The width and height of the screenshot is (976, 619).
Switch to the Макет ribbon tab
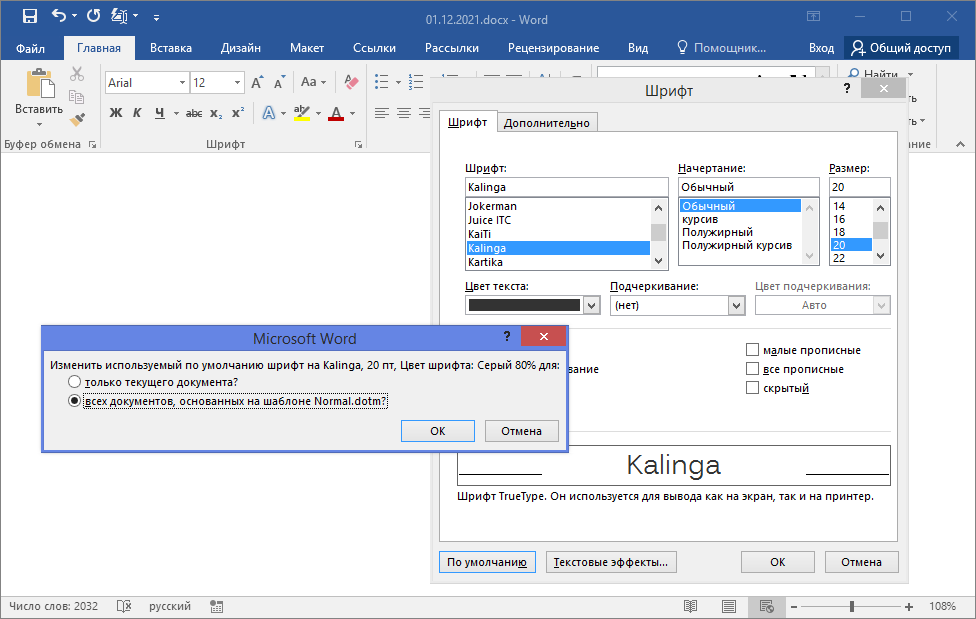click(307, 48)
